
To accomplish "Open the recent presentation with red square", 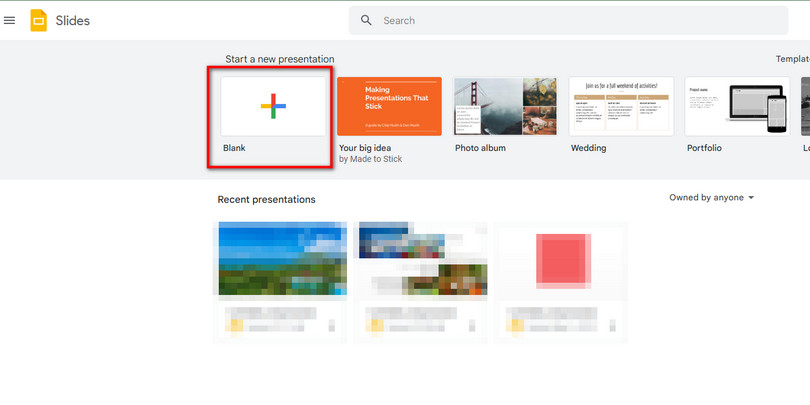I will (561, 259).
